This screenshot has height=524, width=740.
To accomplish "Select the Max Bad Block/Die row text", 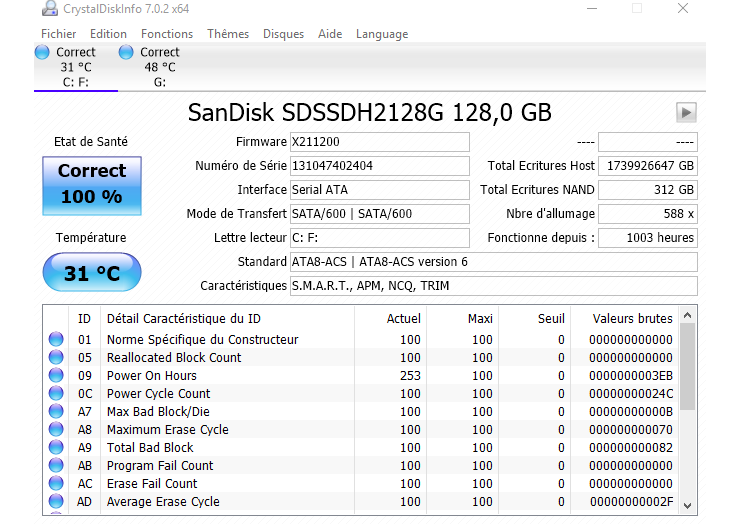I will click(158, 412).
